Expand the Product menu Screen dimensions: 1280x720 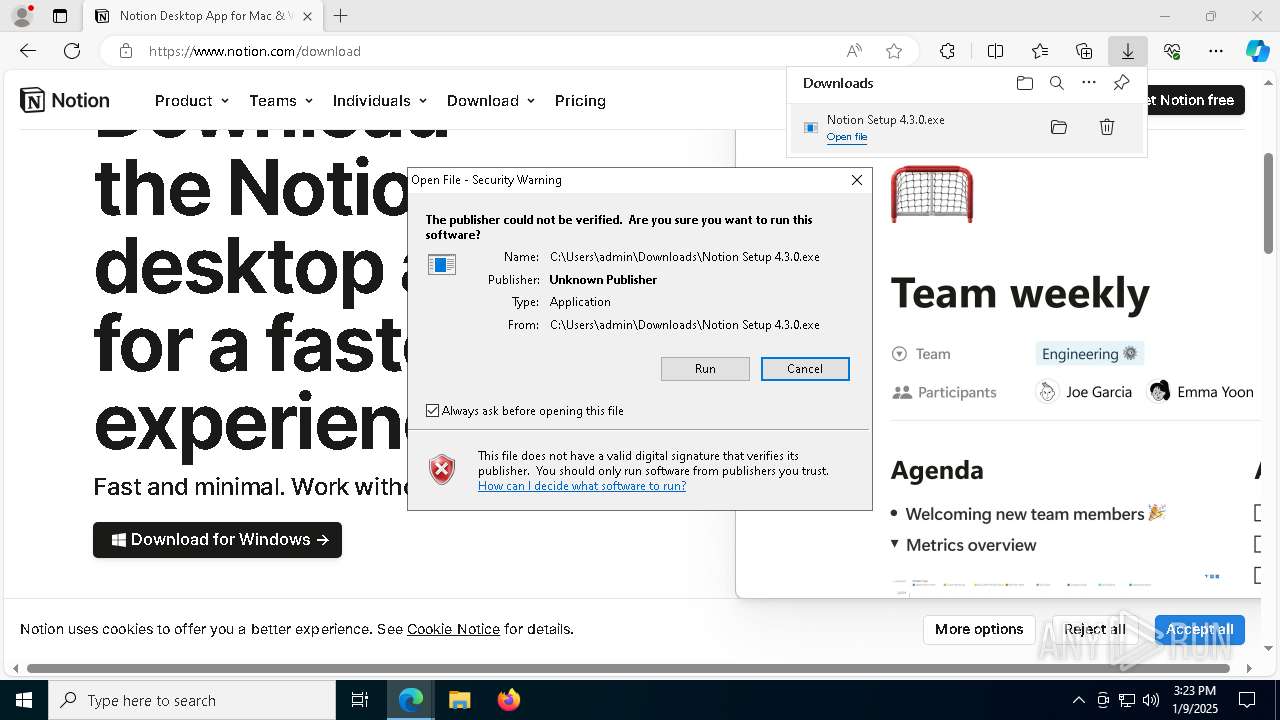pyautogui.click(x=192, y=101)
